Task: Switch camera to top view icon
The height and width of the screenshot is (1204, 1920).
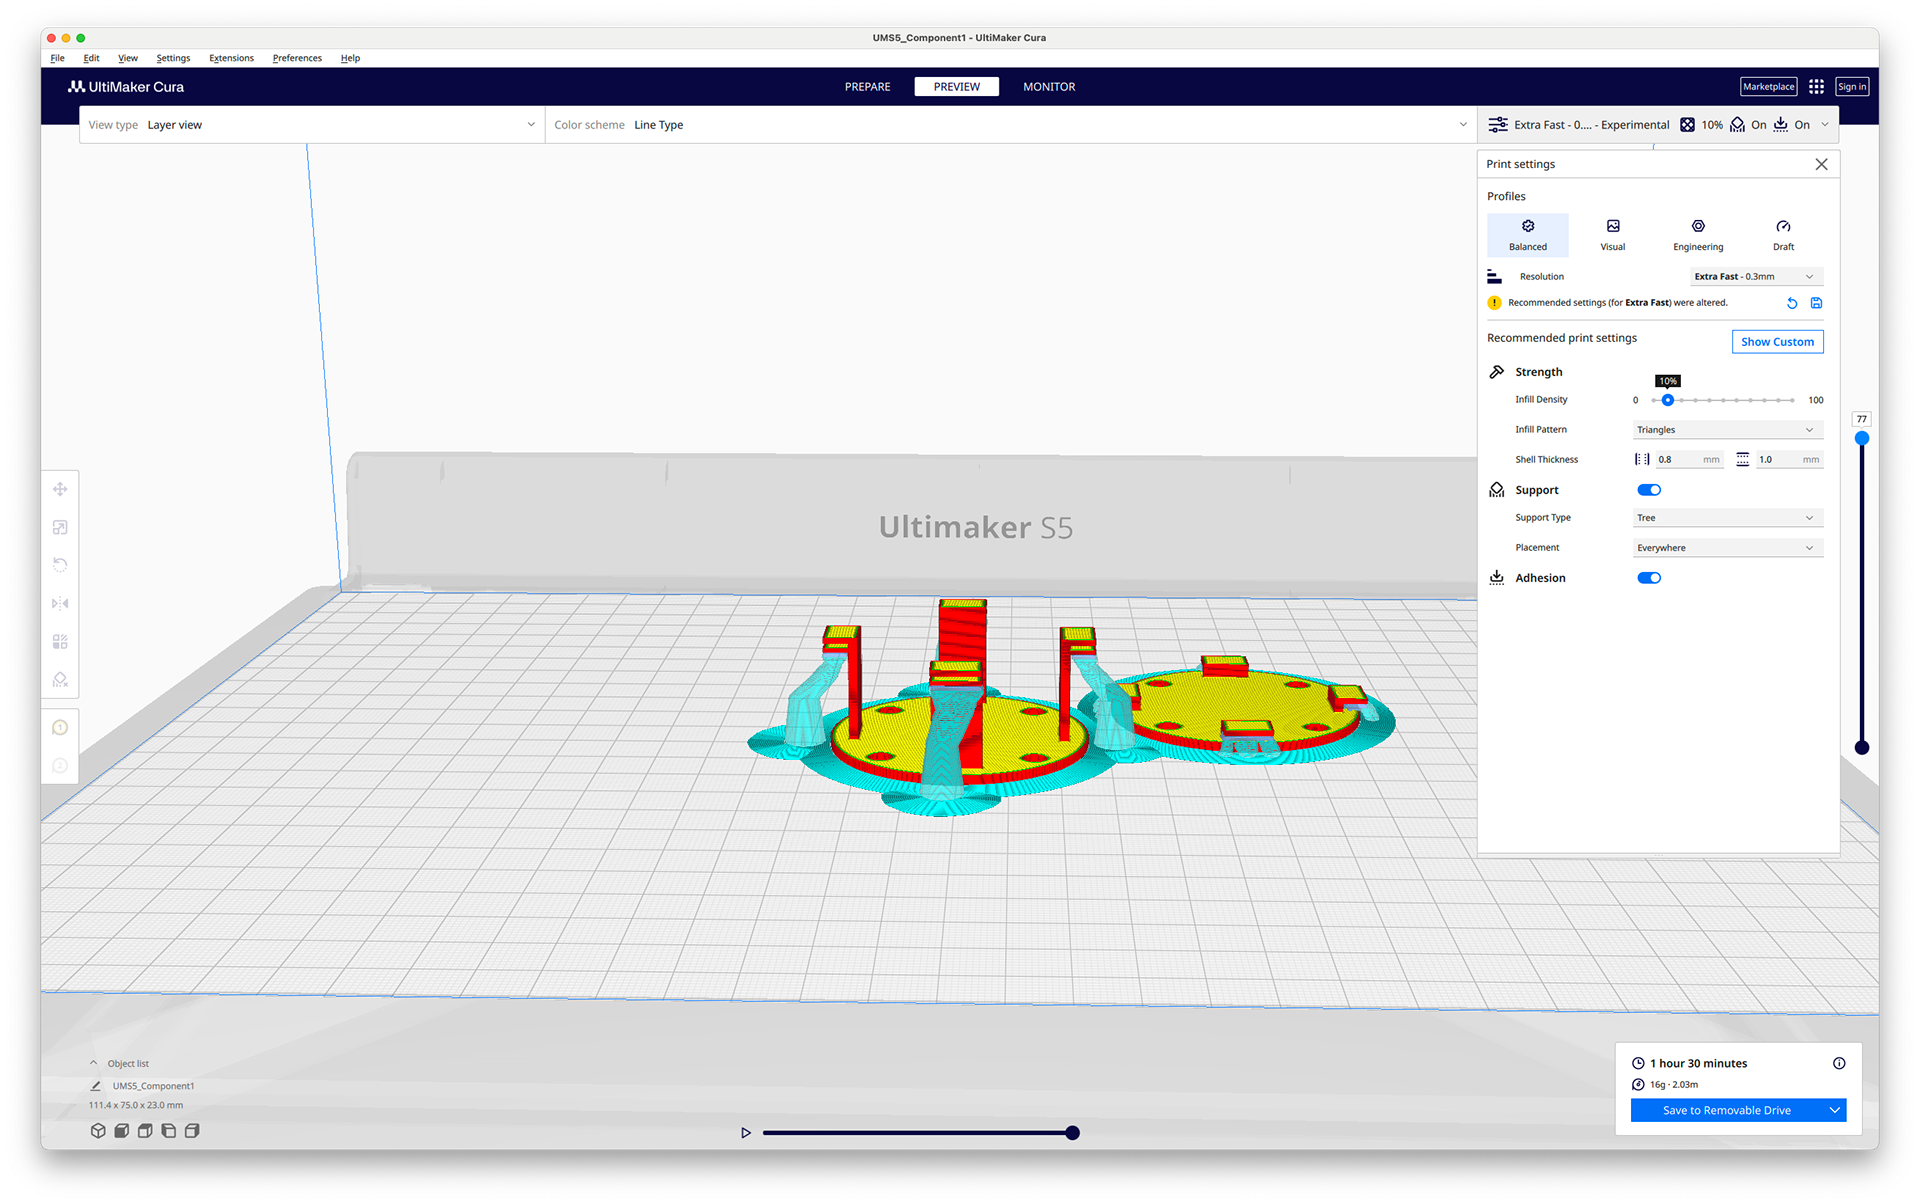Action: coord(145,1131)
